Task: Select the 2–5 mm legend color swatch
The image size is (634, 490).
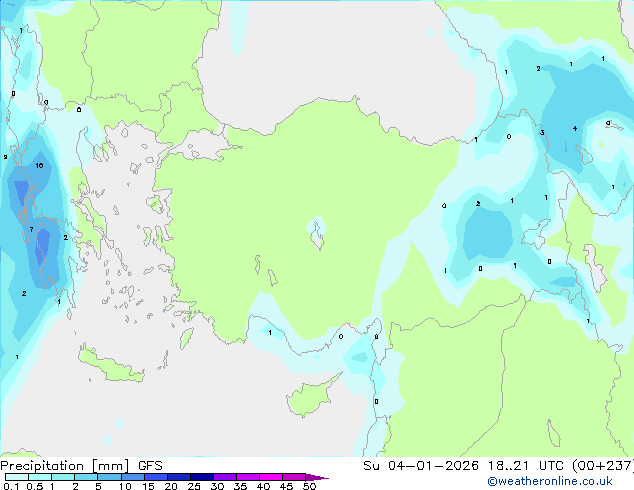Action: (86, 477)
